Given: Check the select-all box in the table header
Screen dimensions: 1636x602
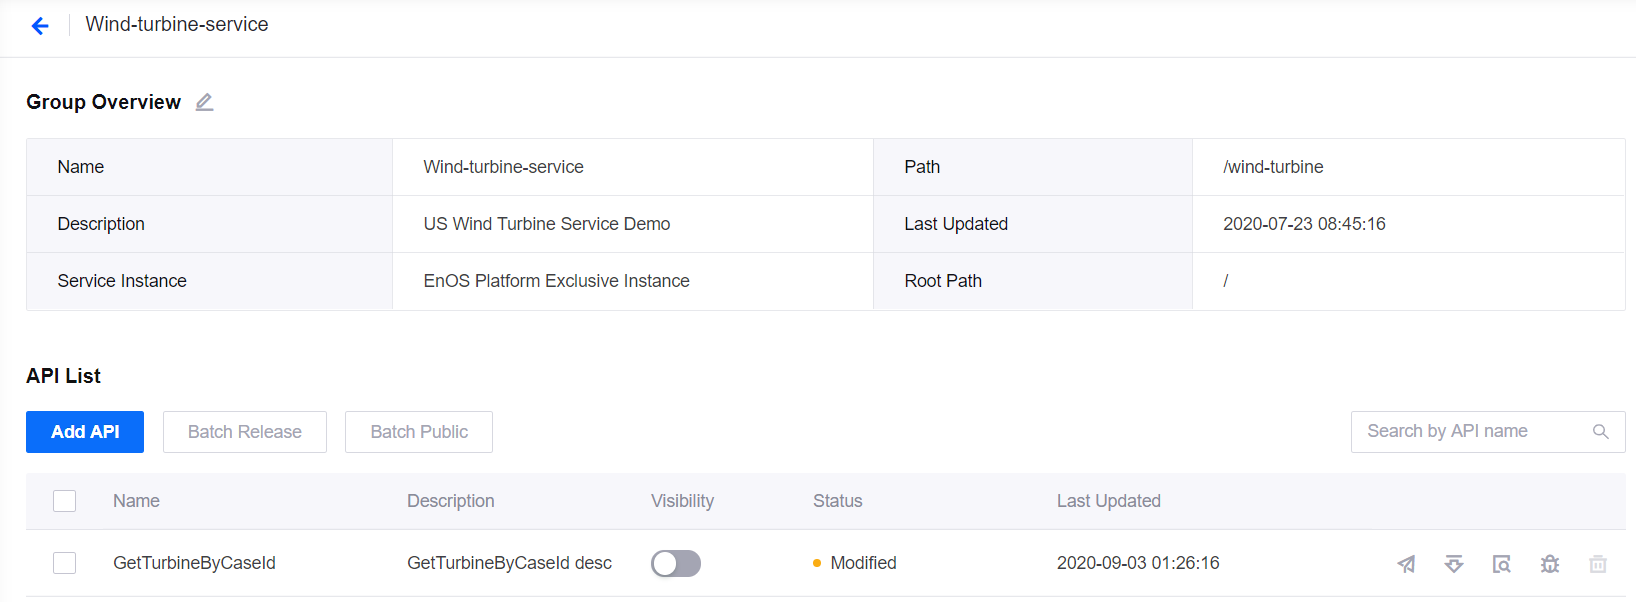Looking at the screenshot, I should pos(65,501).
